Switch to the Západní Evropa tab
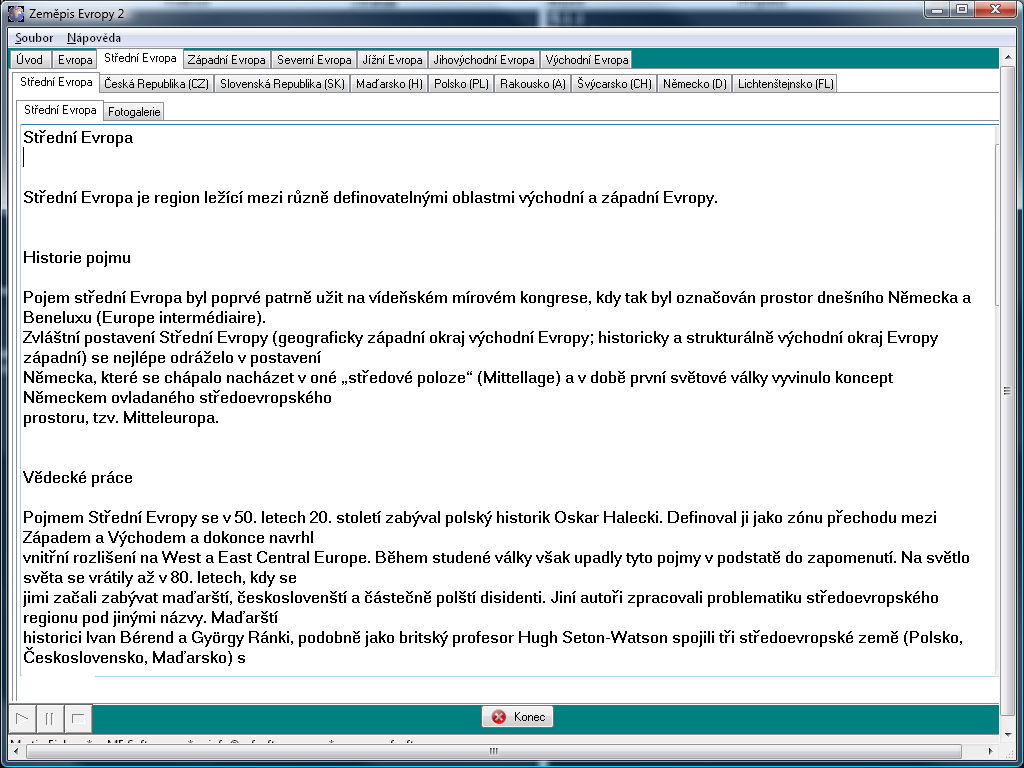 [227, 59]
